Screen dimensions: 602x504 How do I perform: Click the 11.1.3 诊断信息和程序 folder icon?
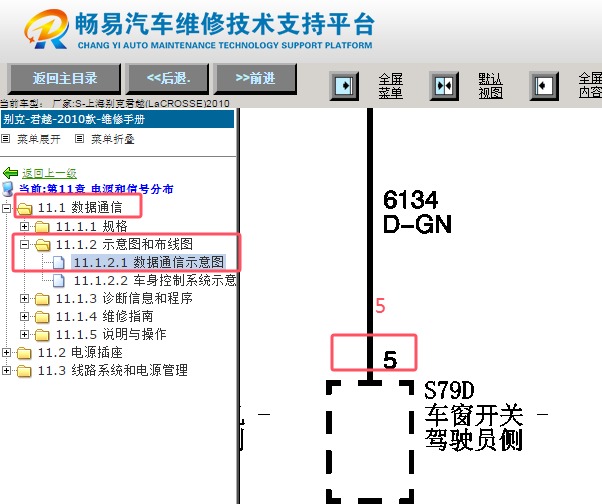point(42,299)
